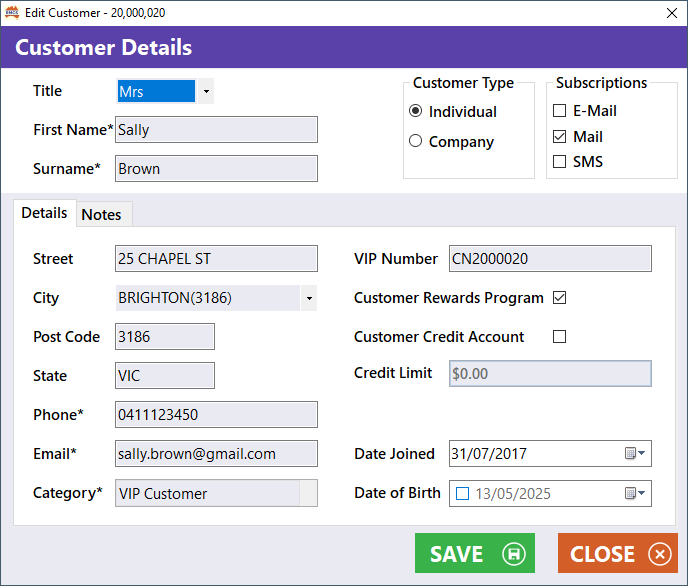
Task: Uncheck the Mail subscription checkbox
Action: tap(559, 136)
